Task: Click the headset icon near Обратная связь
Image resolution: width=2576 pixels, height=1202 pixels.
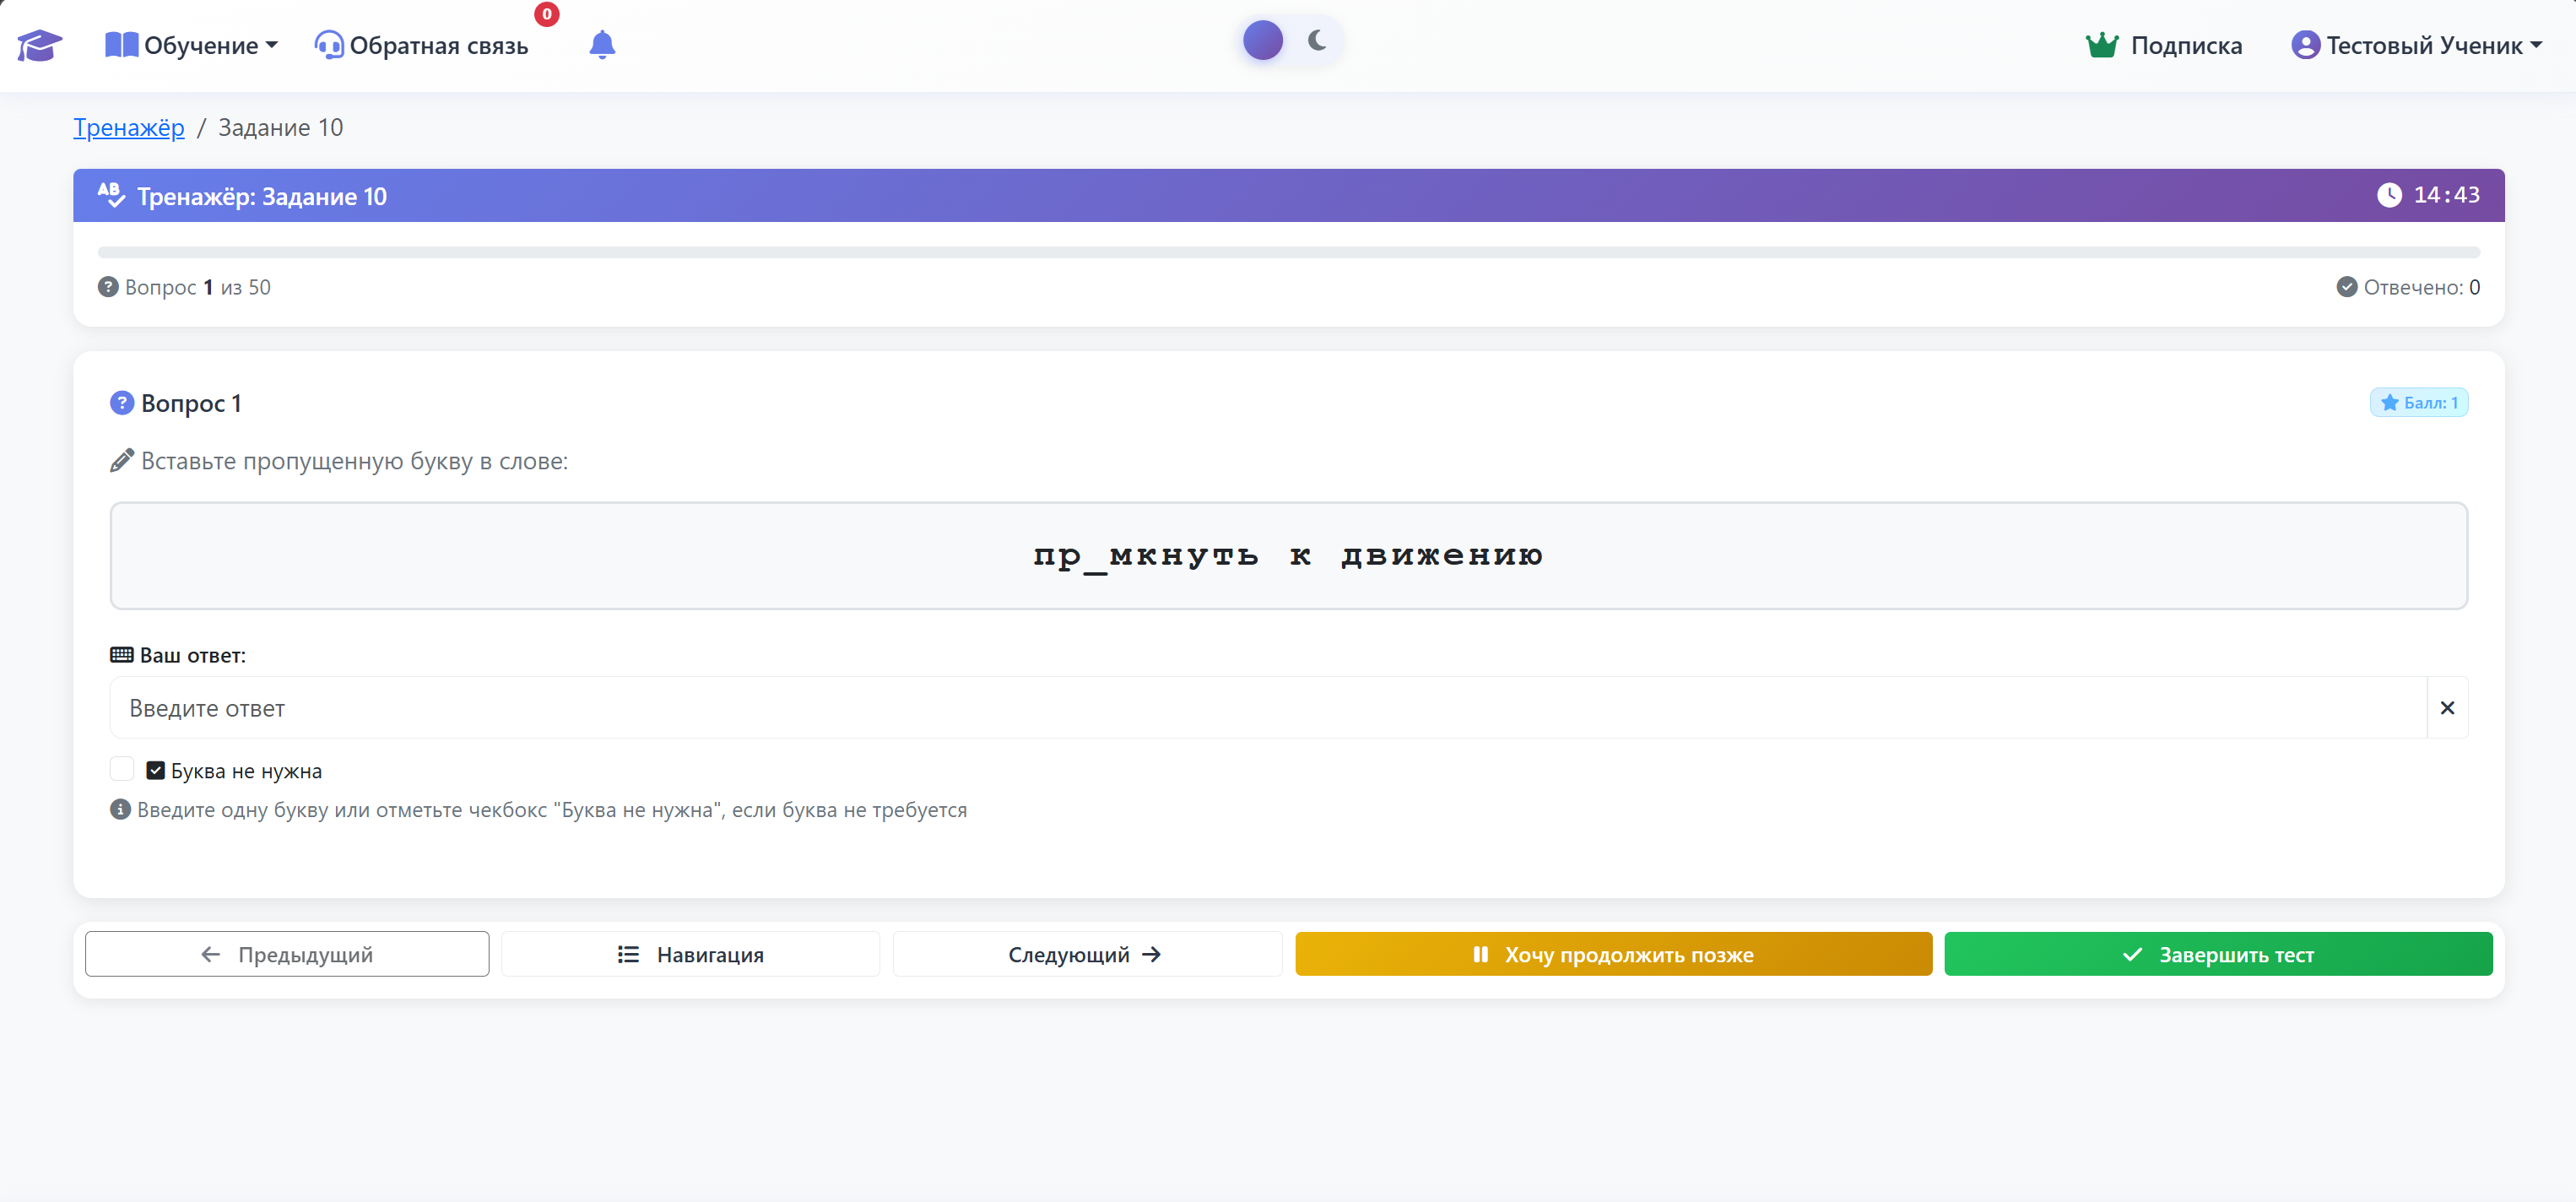Action: tap(329, 45)
